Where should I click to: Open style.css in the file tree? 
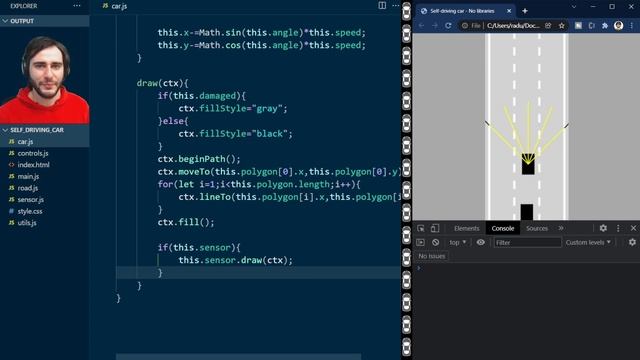[x=44, y=211]
